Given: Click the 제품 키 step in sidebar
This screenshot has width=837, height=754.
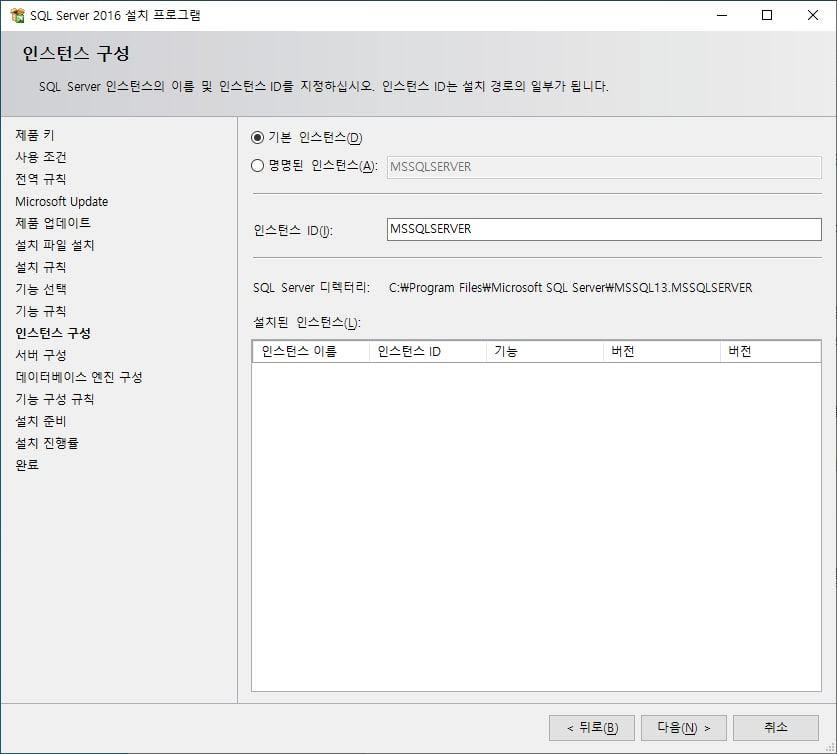Looking at the screenshot, I should (35, 135).
